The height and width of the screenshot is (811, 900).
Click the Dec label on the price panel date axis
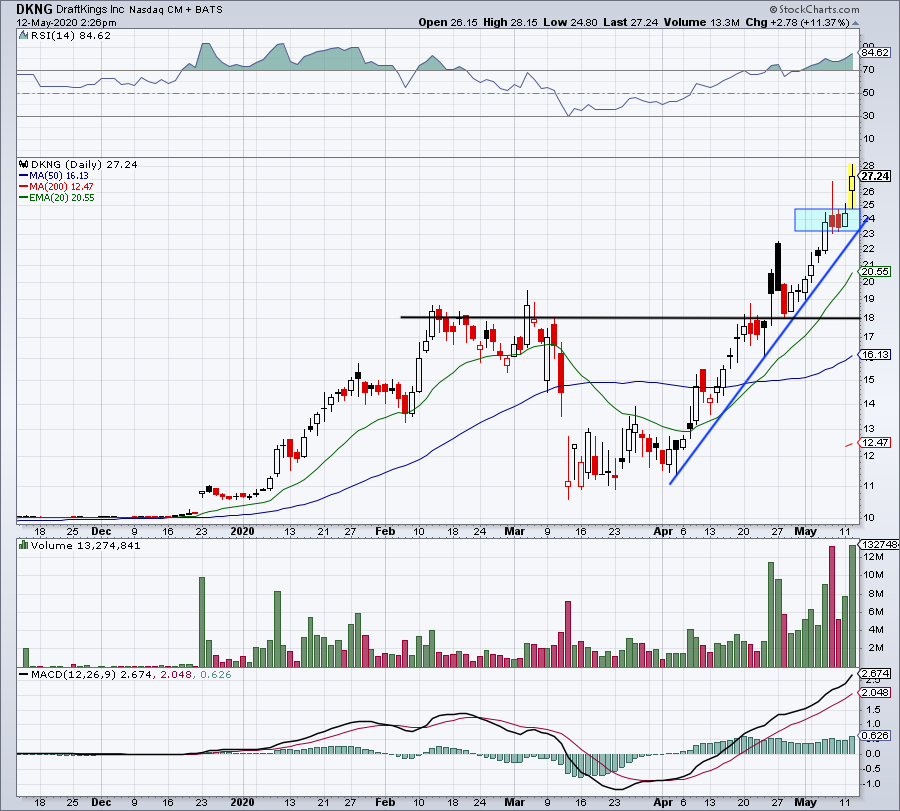click(101, 531)
